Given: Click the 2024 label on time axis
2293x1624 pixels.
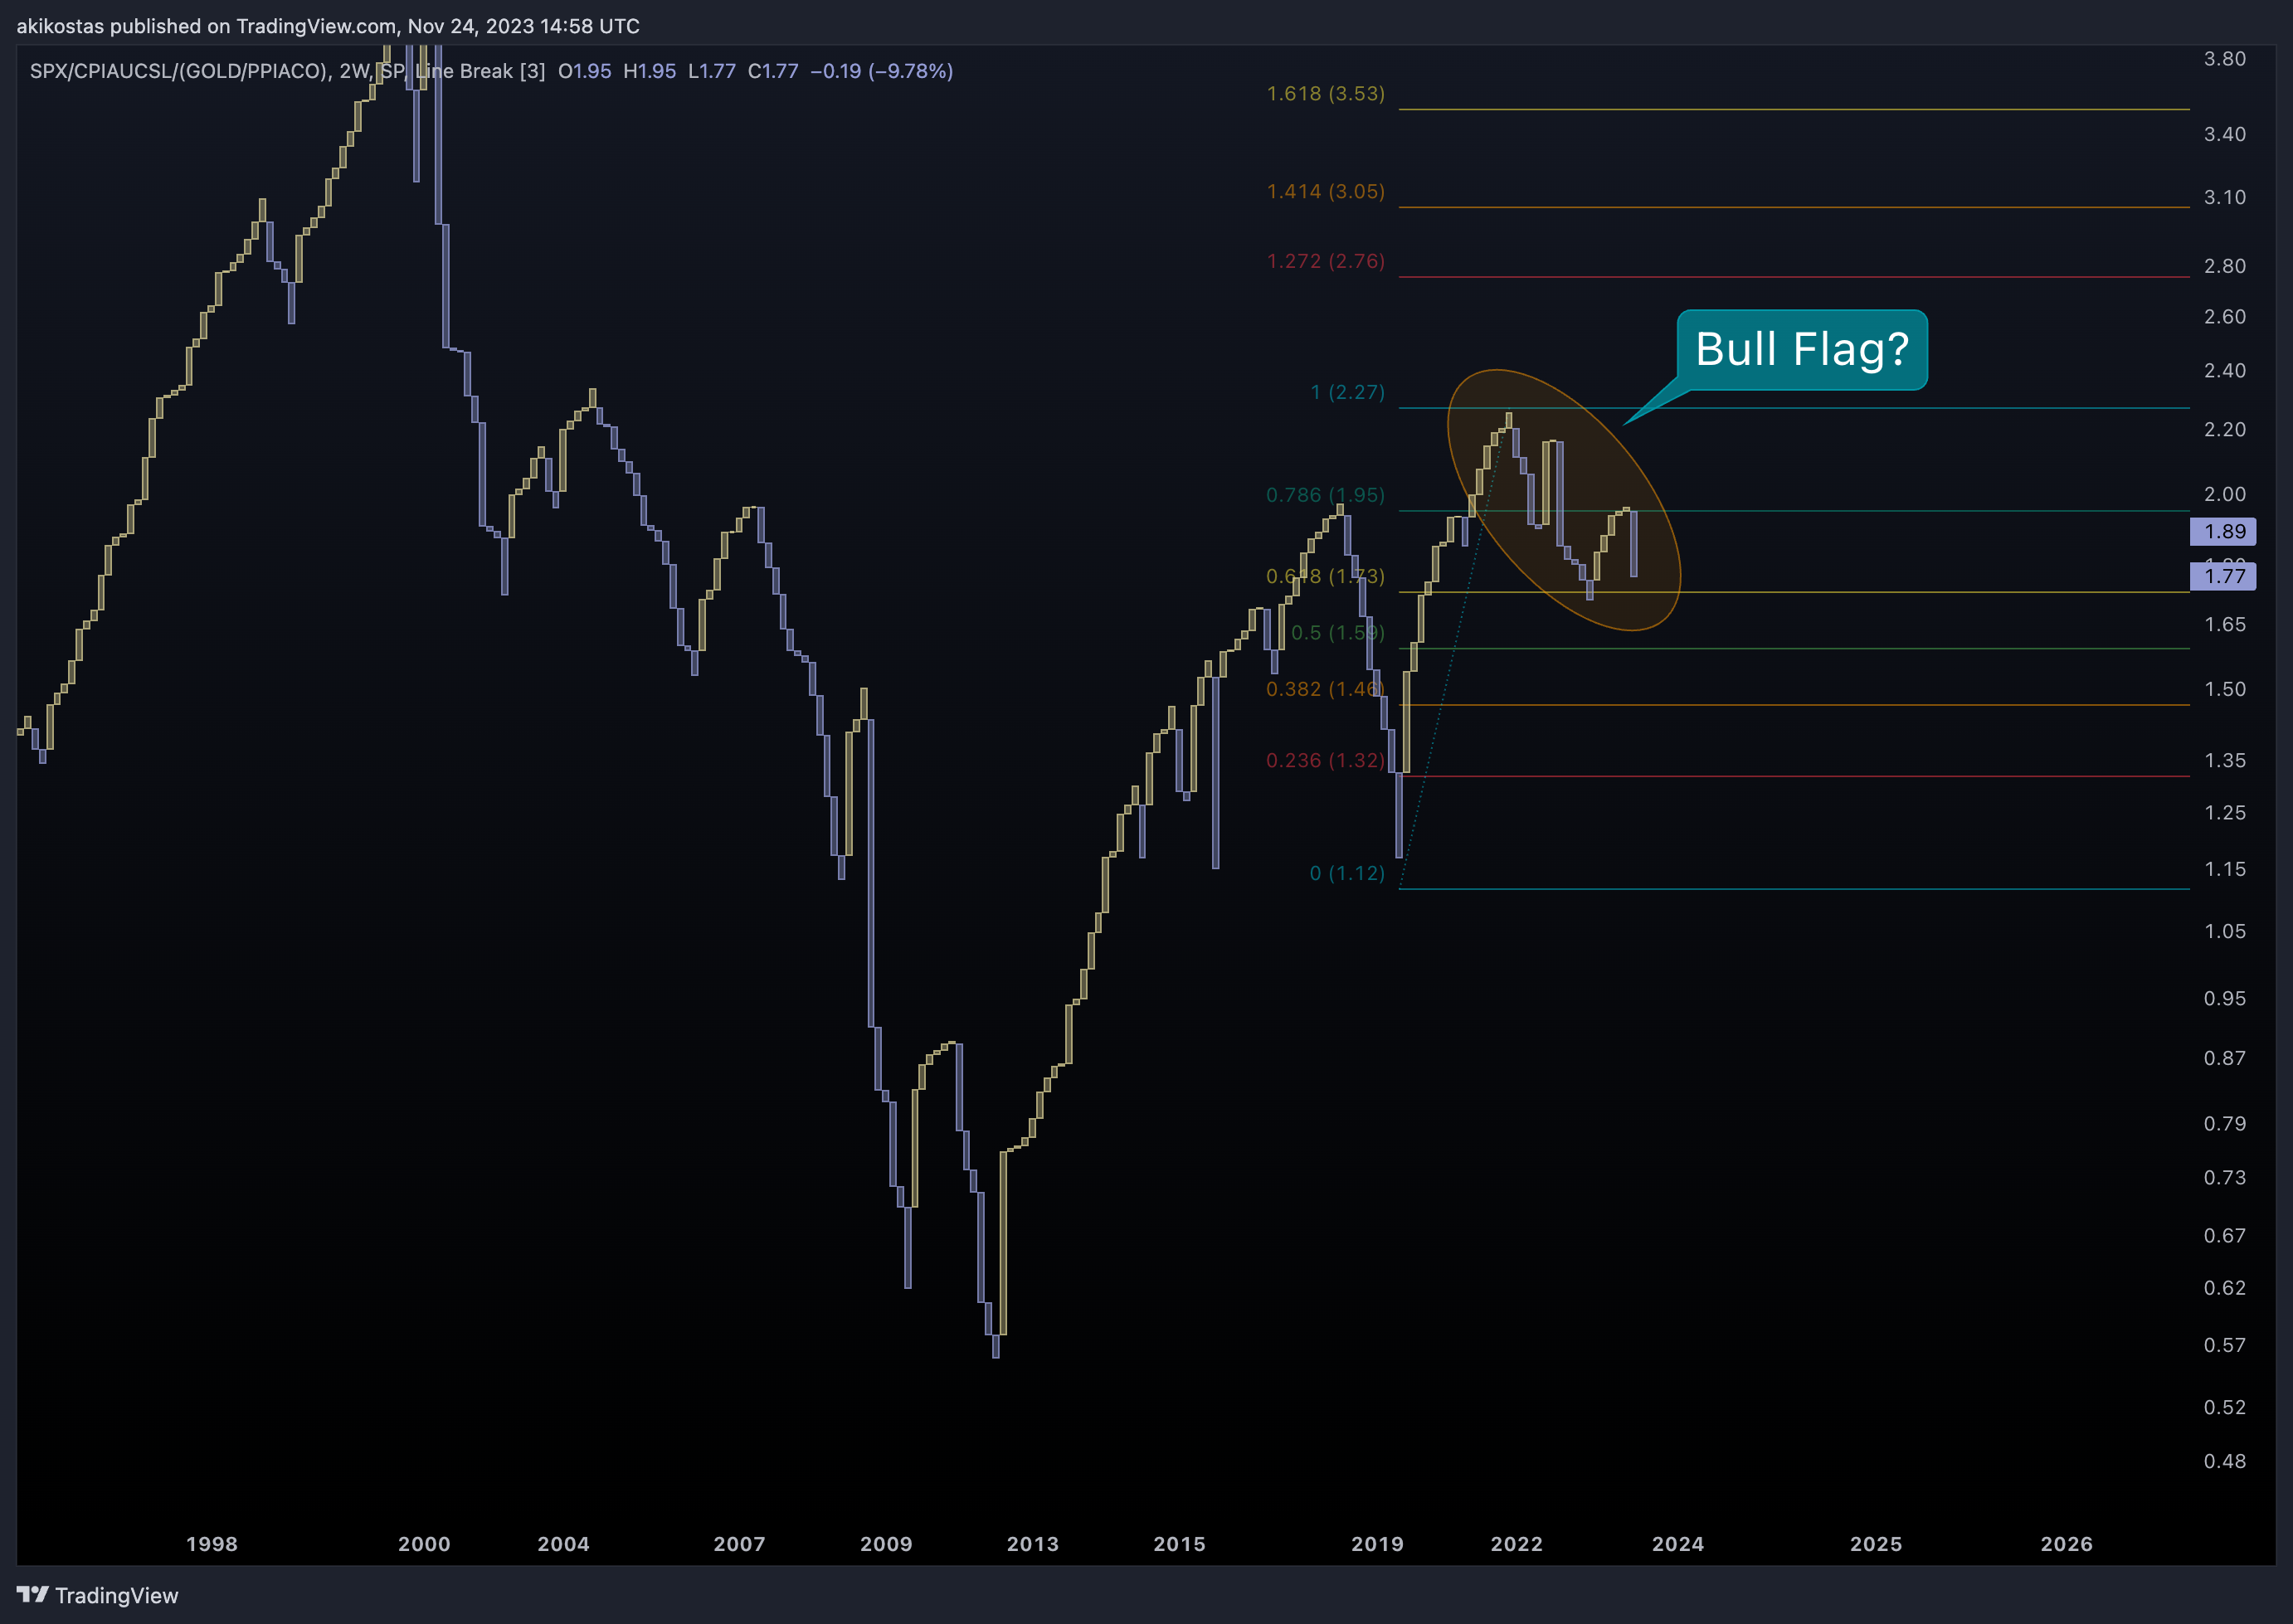Looking at the screenshot, I should [x=1677, y=1544].
